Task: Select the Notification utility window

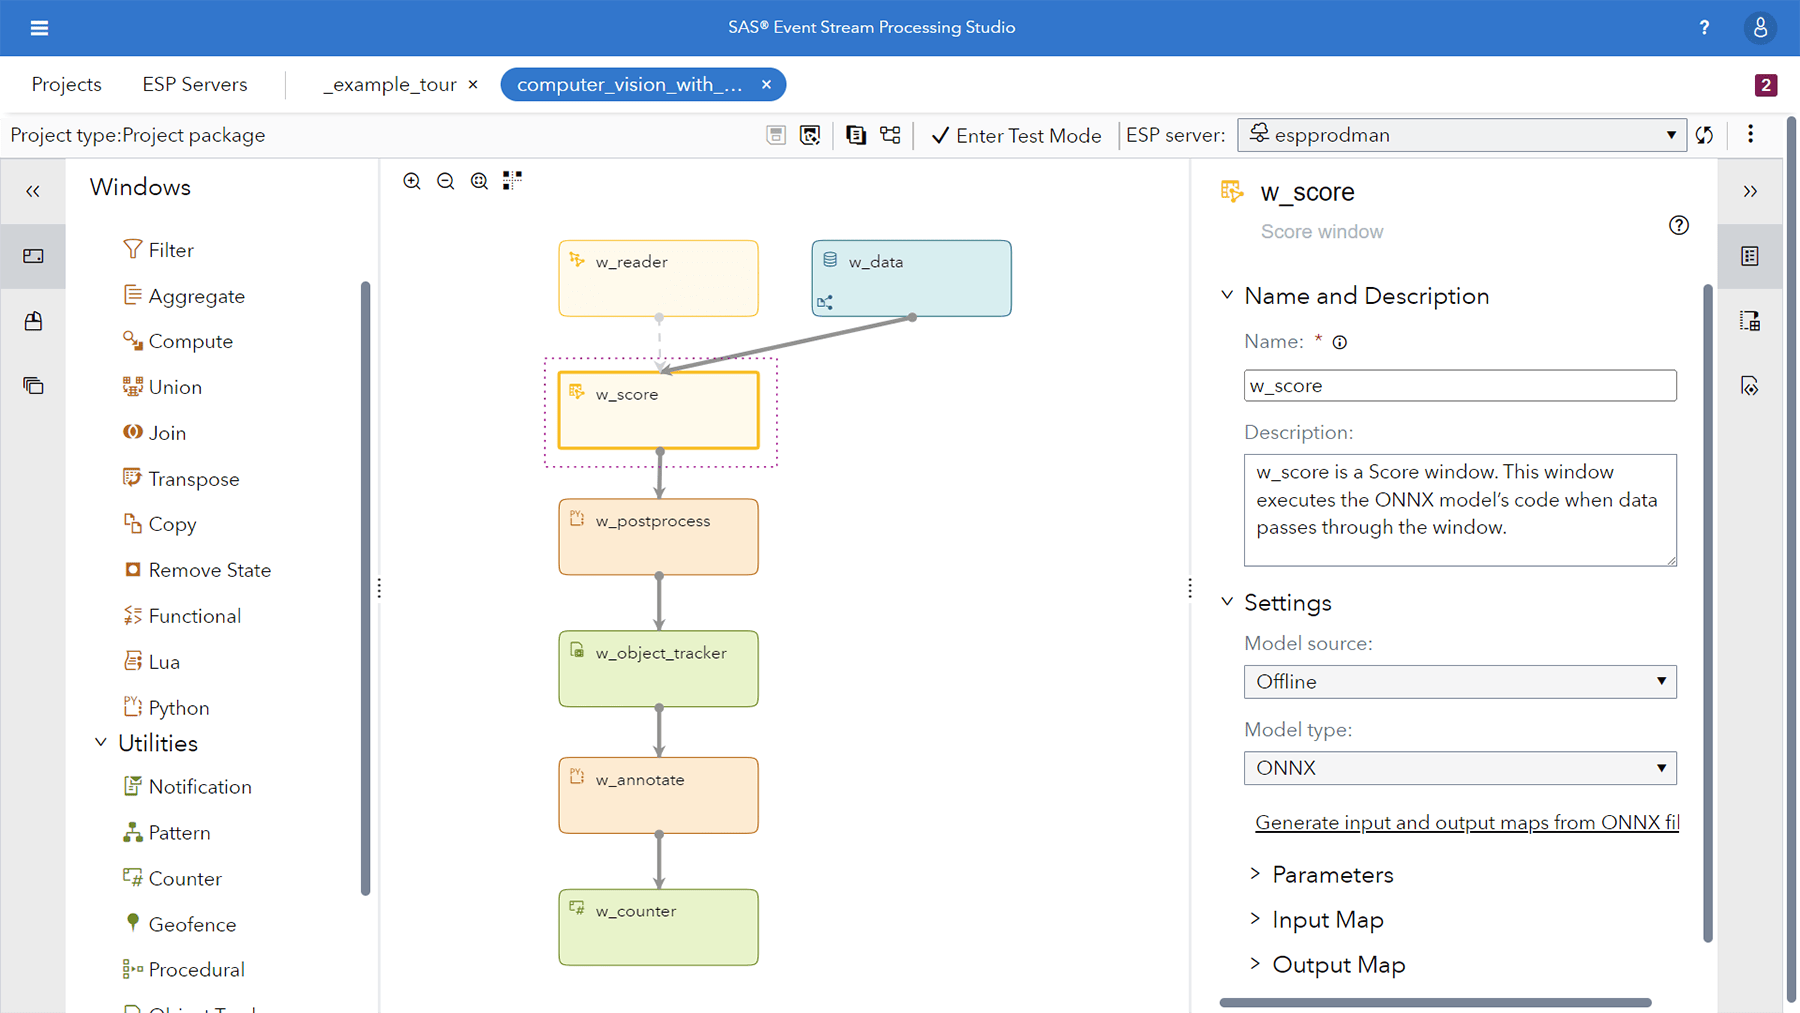Action: (x=187, y=787)
